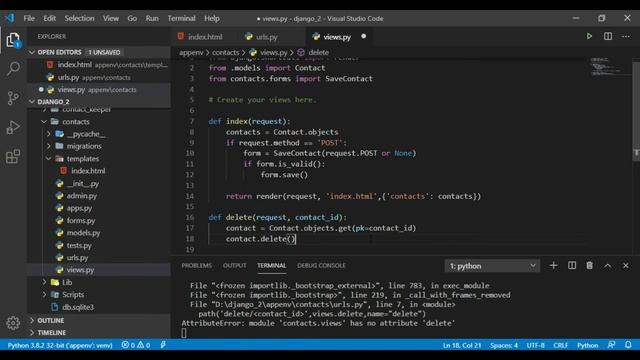Click the unsaved dot on views.py tab
Image resolution: width=640 pixels, height=360 pixels.
[364, 36]
